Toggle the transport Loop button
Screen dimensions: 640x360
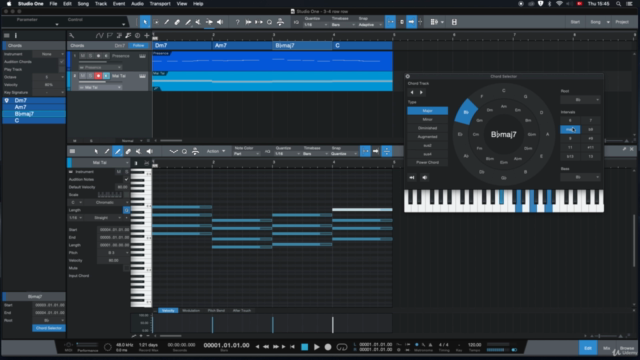pyautogui.click(x=342, y=347)
